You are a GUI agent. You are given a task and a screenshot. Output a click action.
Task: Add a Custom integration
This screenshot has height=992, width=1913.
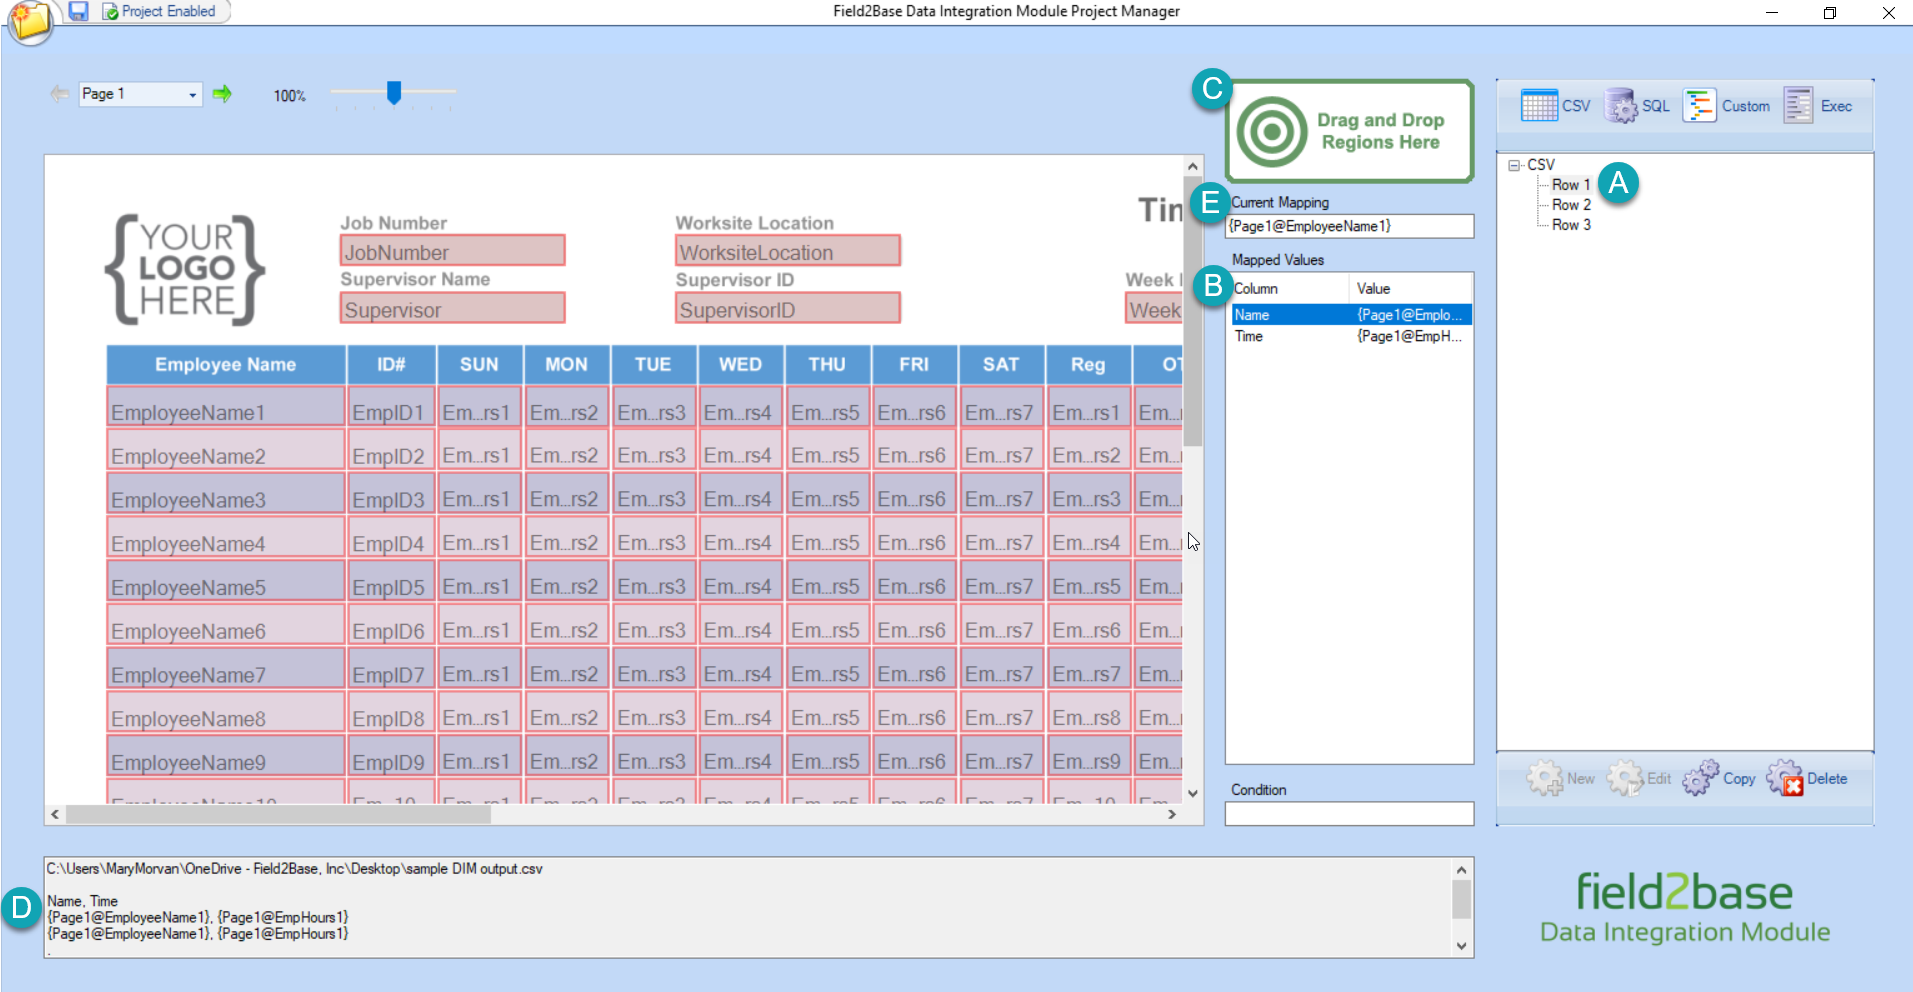pyautogui.click(x=1726, y=106)
